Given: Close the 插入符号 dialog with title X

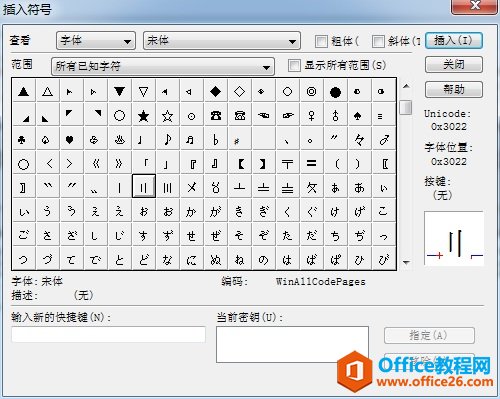Looking at the screenshot, I should [474, 6].
